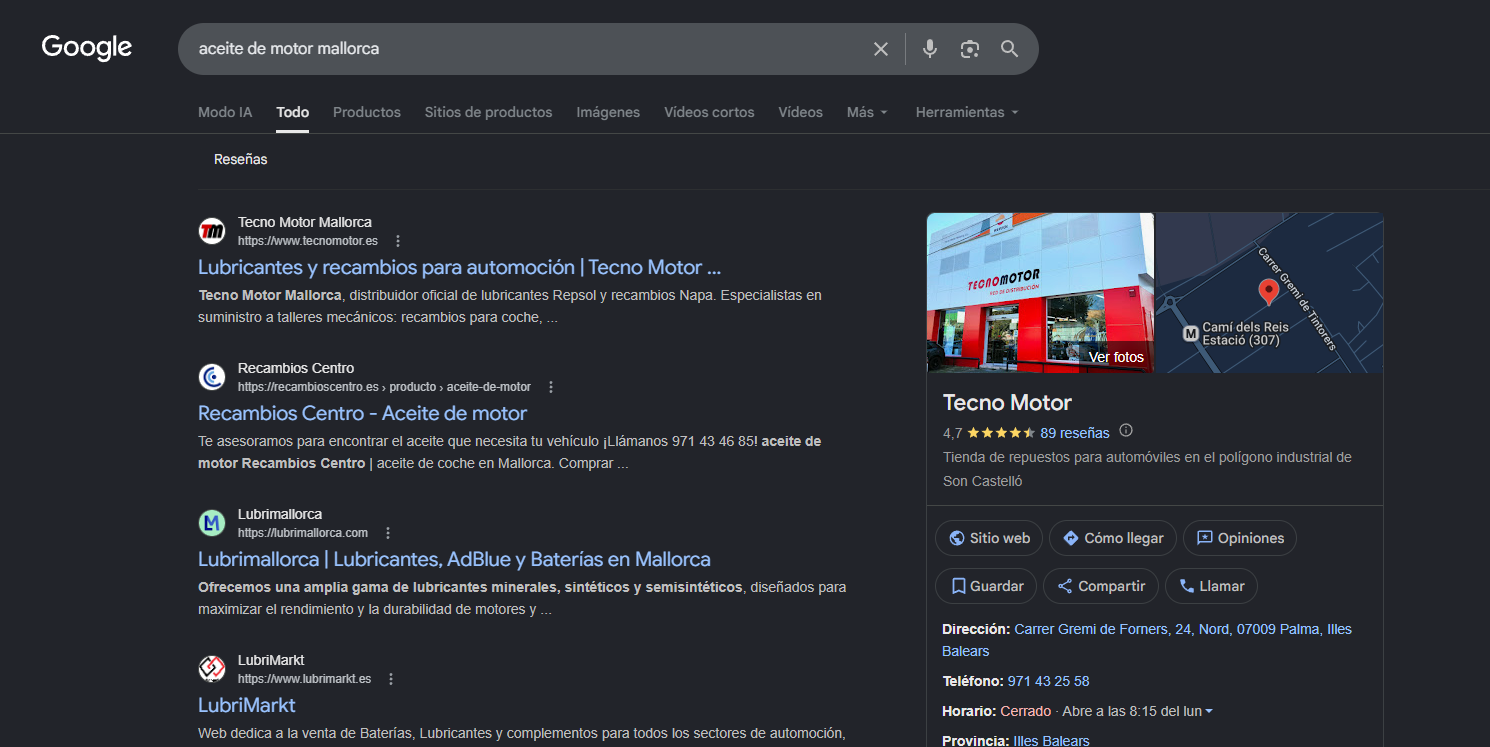1490x747 pixels.
Task: Click the Llamar button
Action: 1211,586
